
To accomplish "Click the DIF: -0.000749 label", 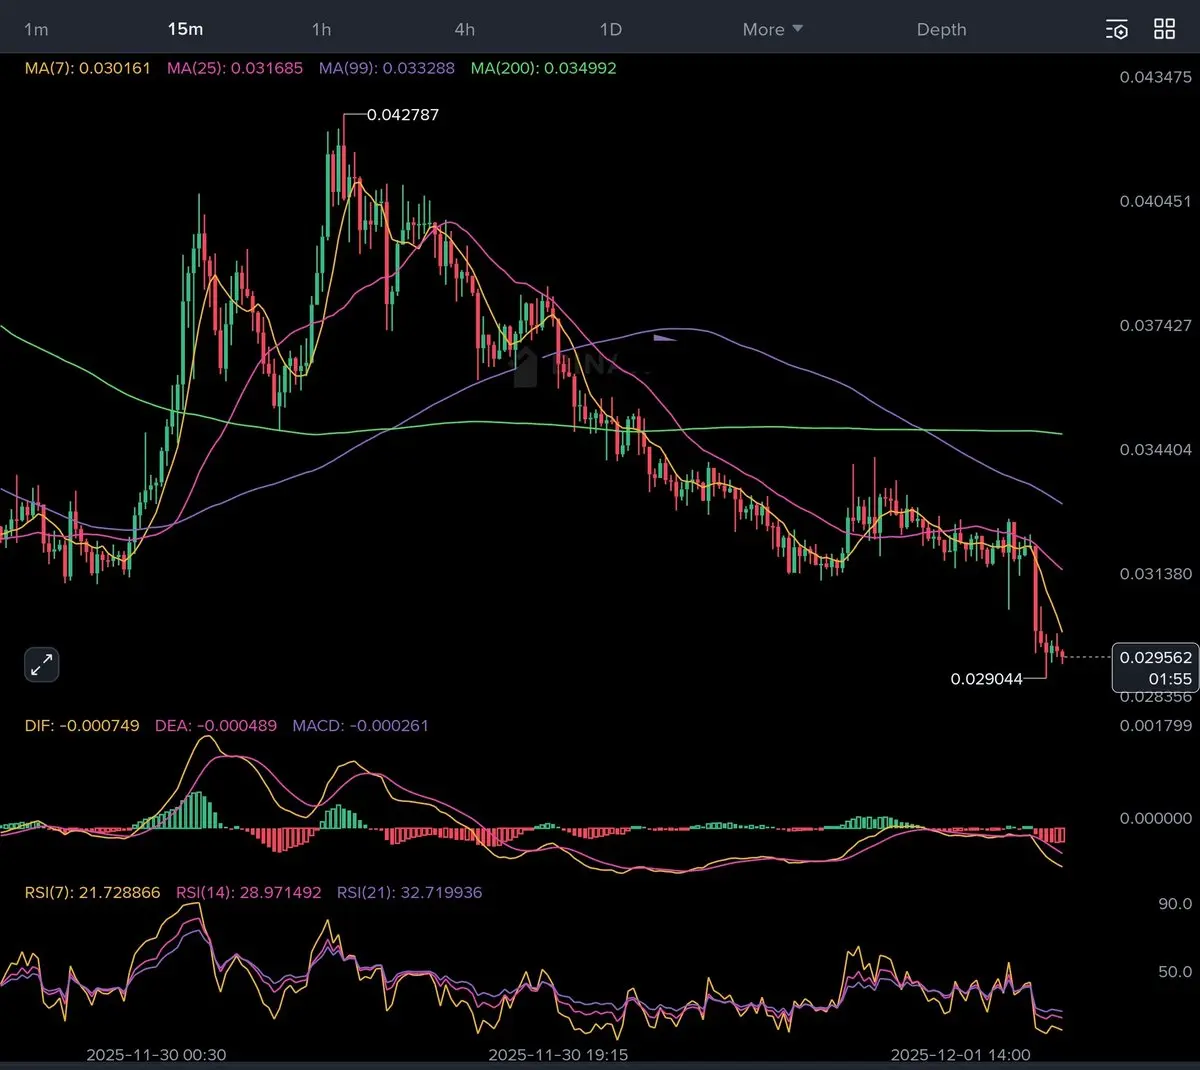I will [x=82, y=725].
